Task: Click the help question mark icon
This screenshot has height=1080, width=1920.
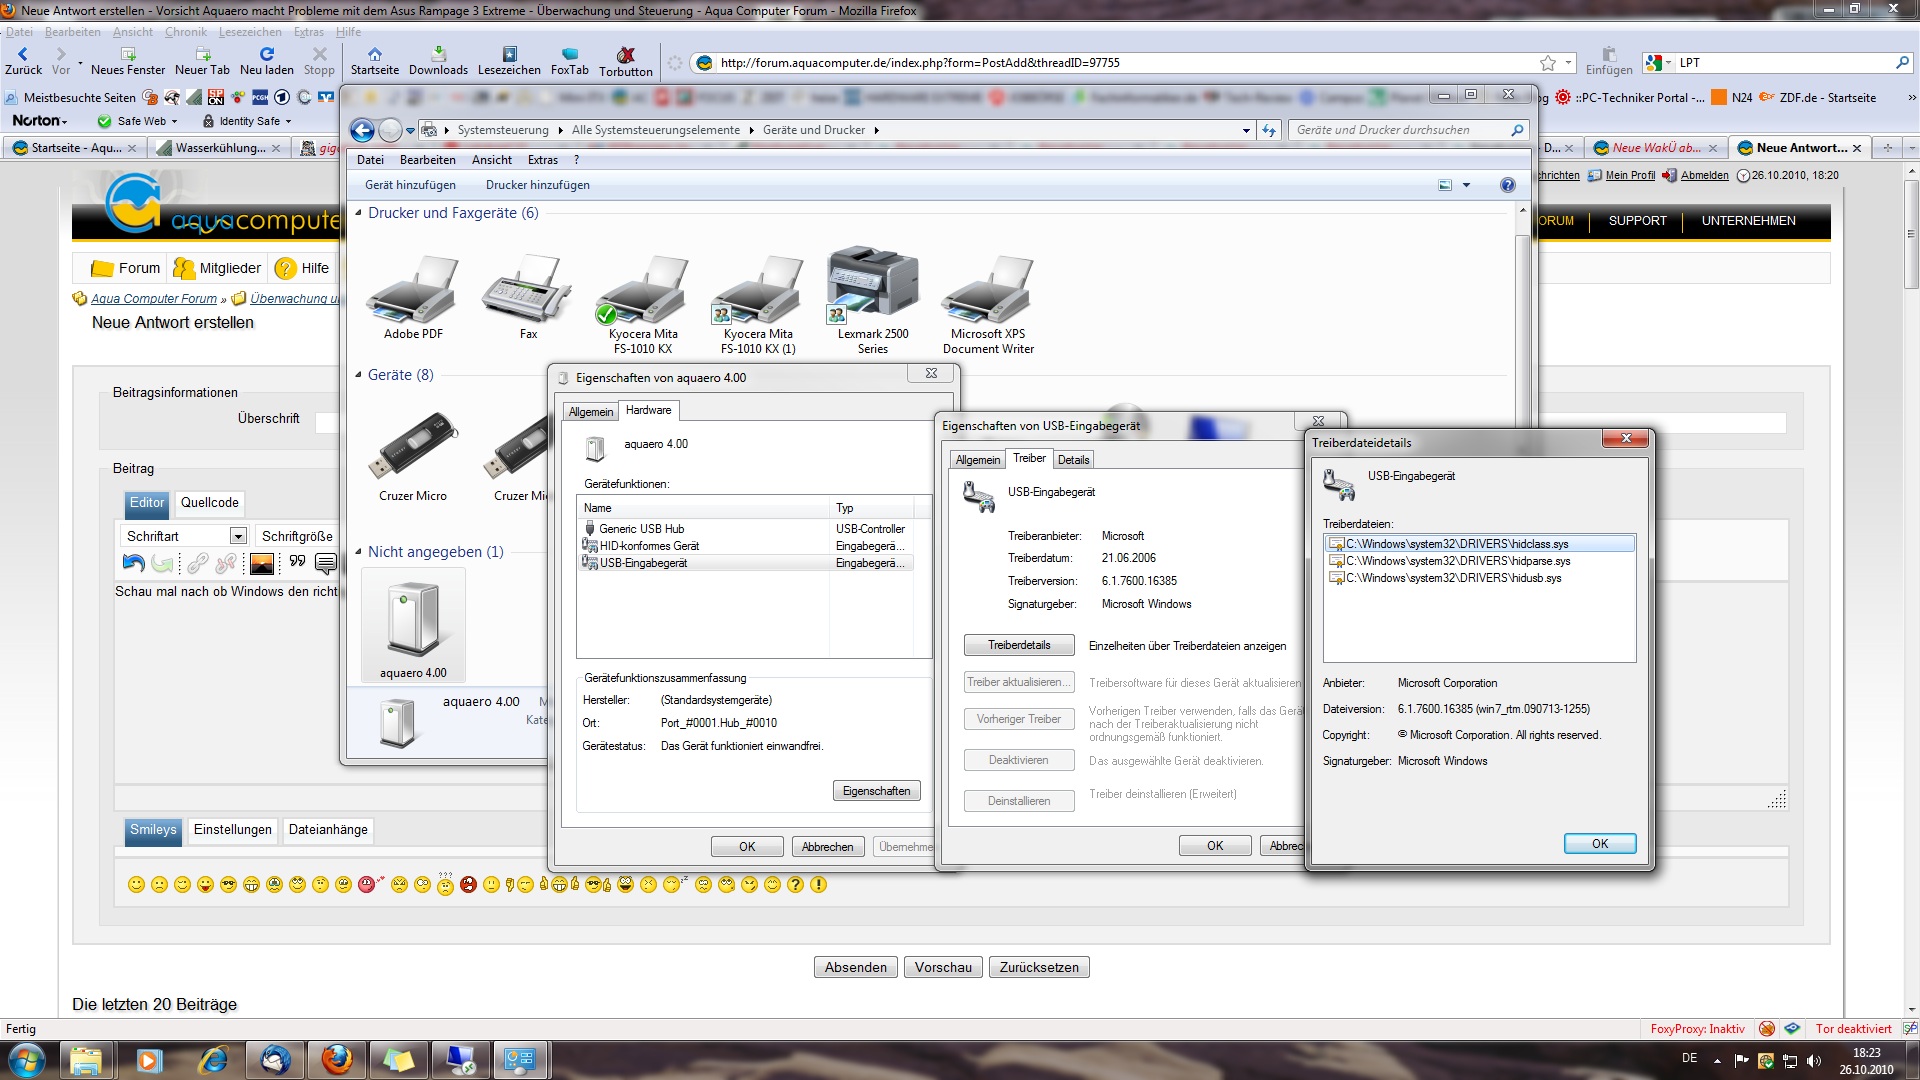Action: tap(1507, 185)
